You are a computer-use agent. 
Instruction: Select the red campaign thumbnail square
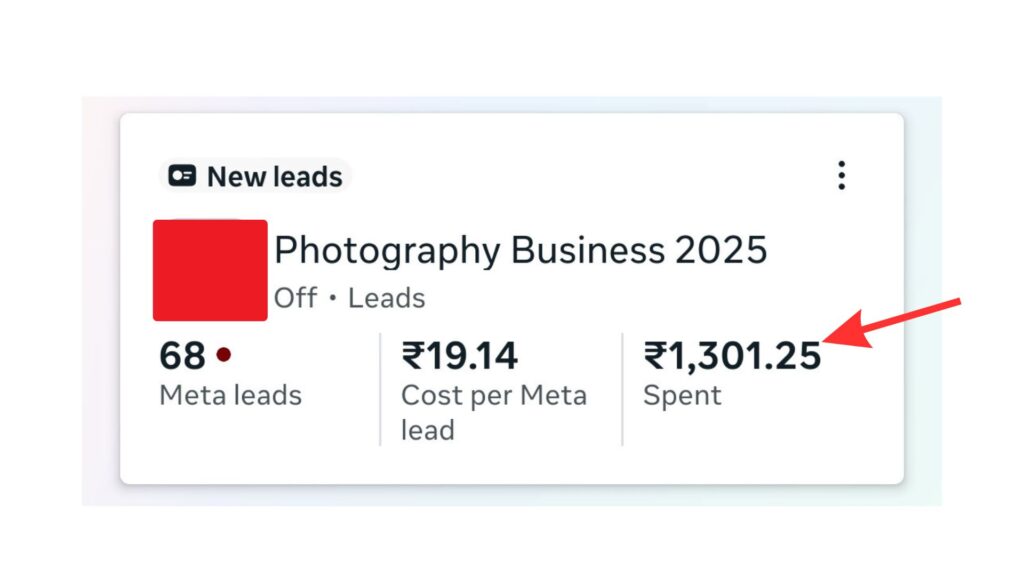click(x=210, y=270)
